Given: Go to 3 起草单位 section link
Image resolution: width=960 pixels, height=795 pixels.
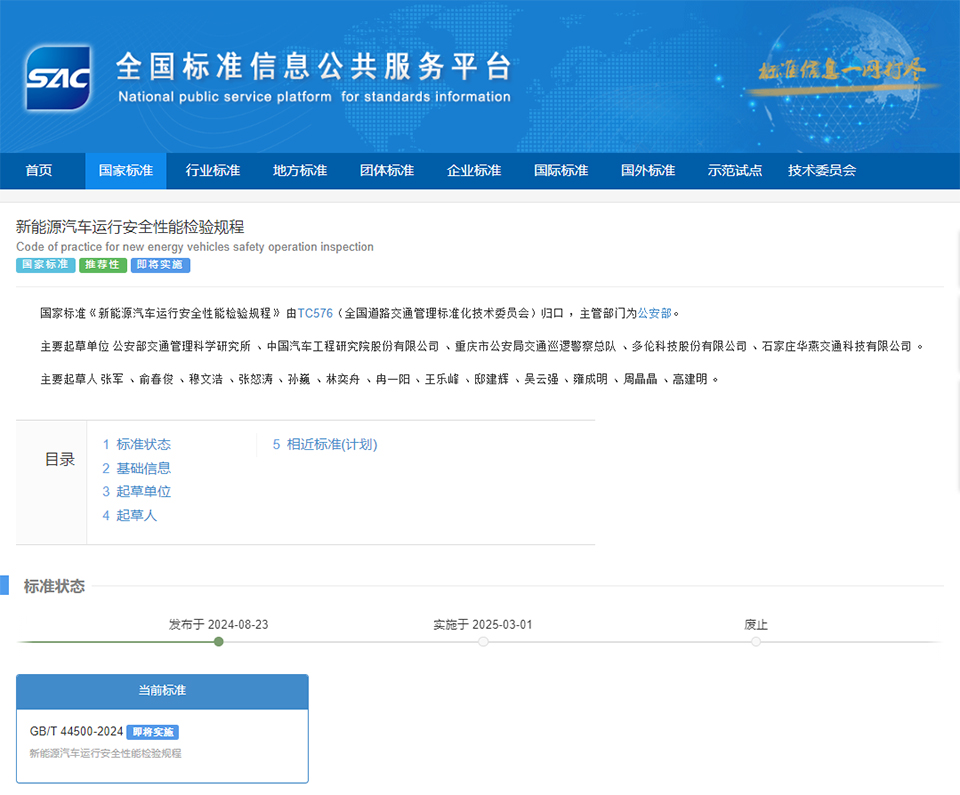Looking at the screenshot, I should pyautogui.click(x=137, y=492).
